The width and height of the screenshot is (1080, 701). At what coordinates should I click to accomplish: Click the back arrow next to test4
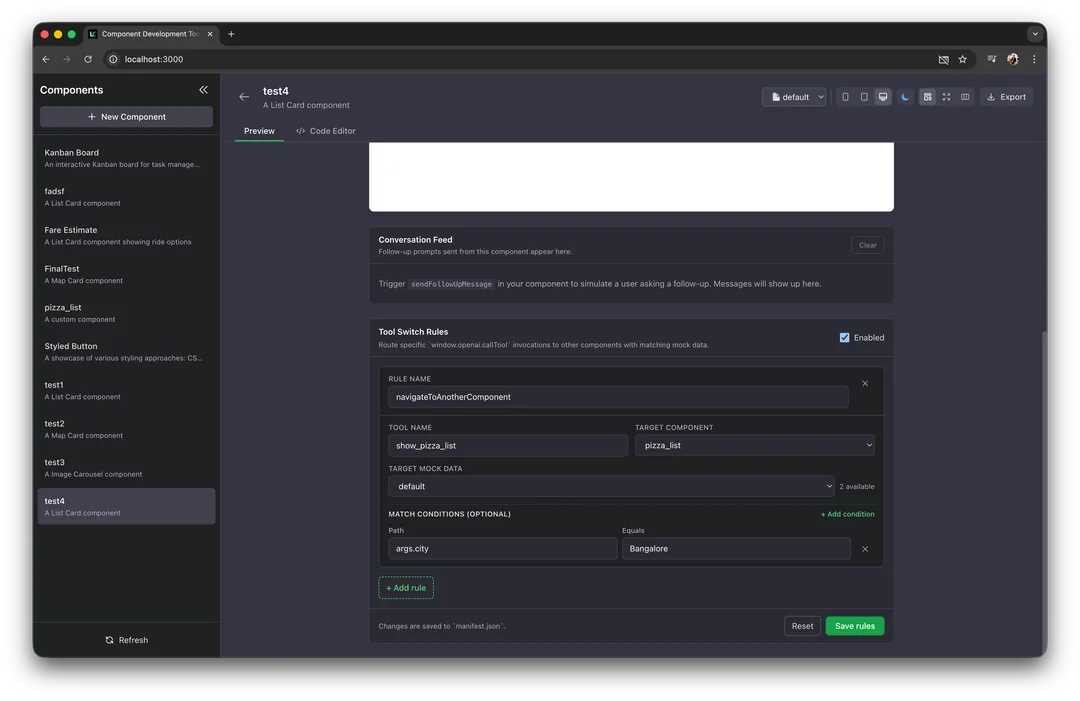pyautogui.click(x=244, y=96)
